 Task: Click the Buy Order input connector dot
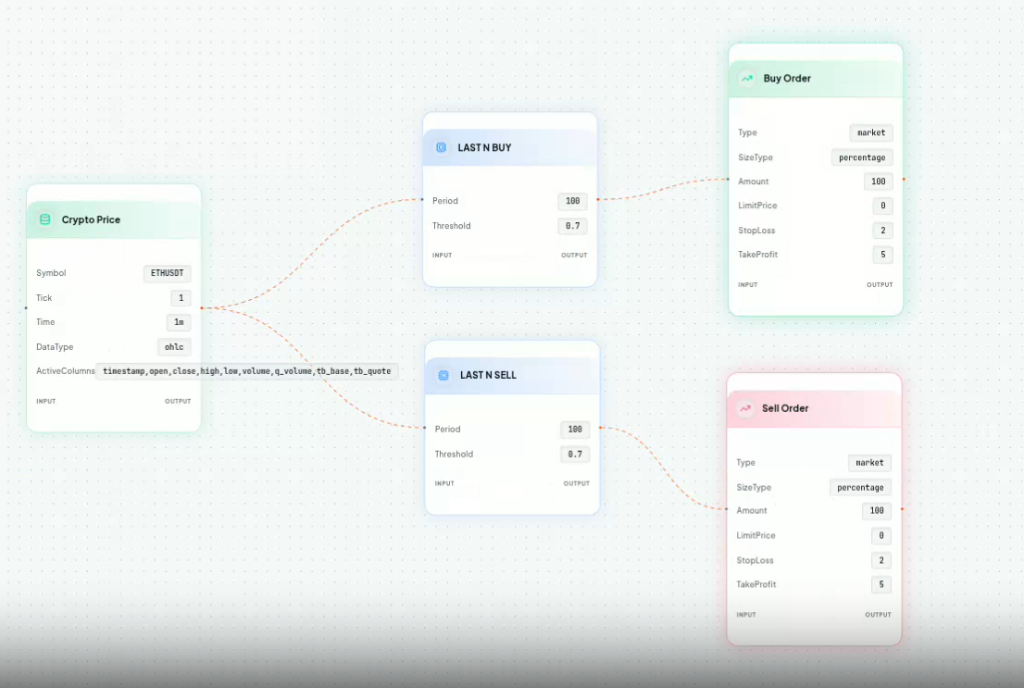(x=728, y=179)
